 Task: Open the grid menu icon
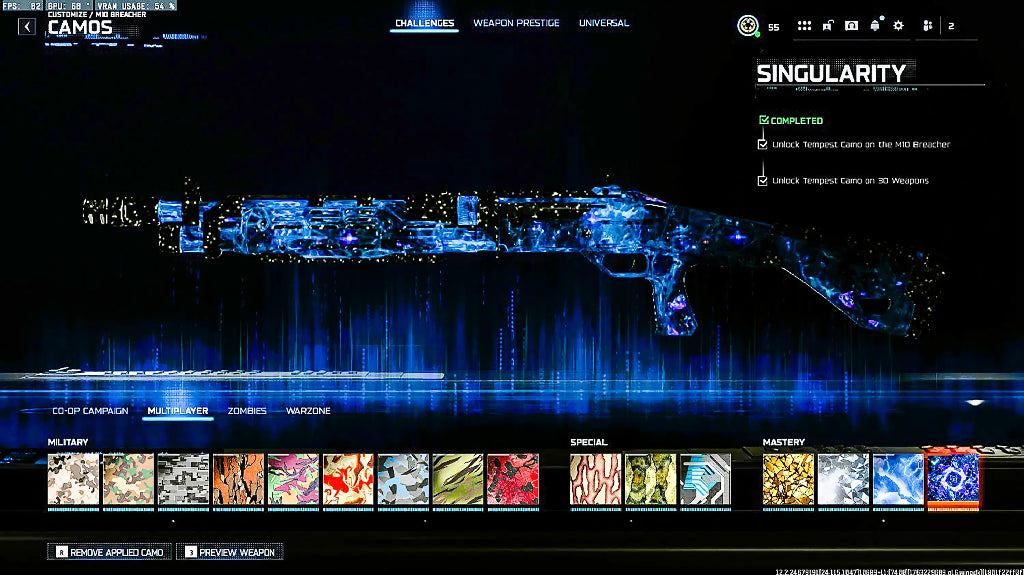tap(804, 26)
